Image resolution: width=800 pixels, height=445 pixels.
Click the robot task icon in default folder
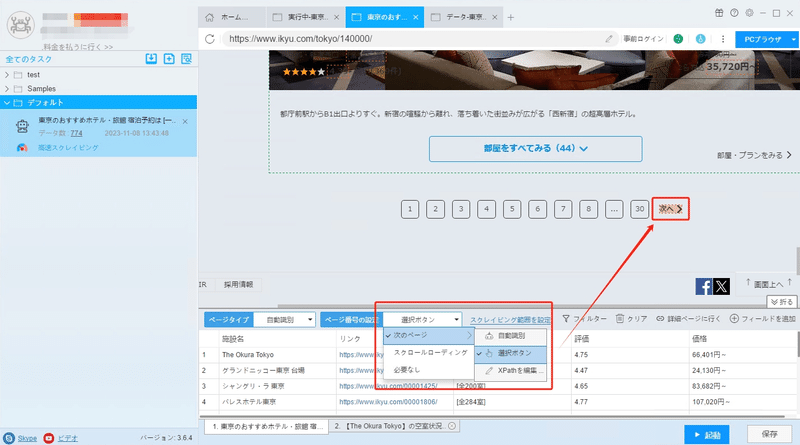click(x=22, y=126)
